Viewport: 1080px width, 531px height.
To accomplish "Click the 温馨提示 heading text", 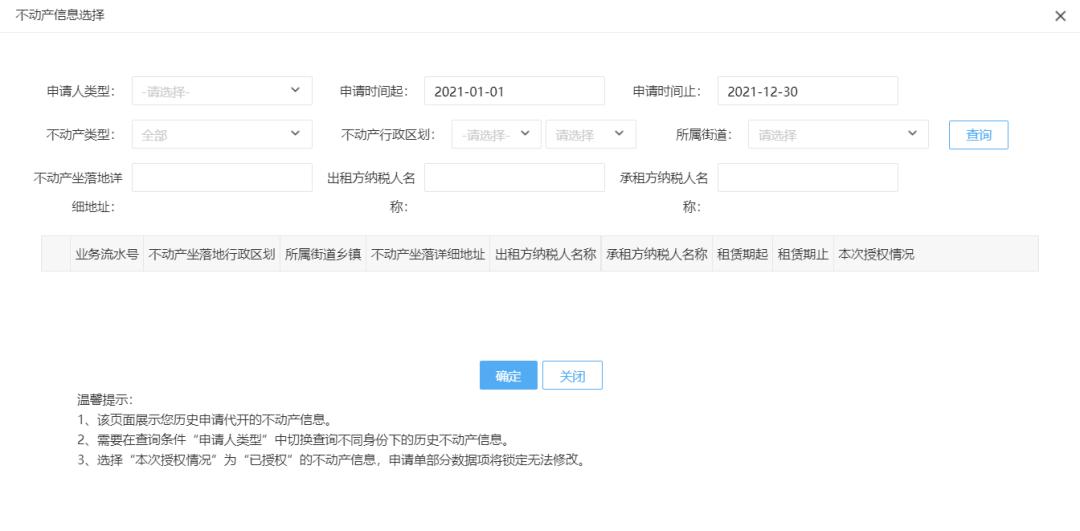I will (x=105, y=399).
